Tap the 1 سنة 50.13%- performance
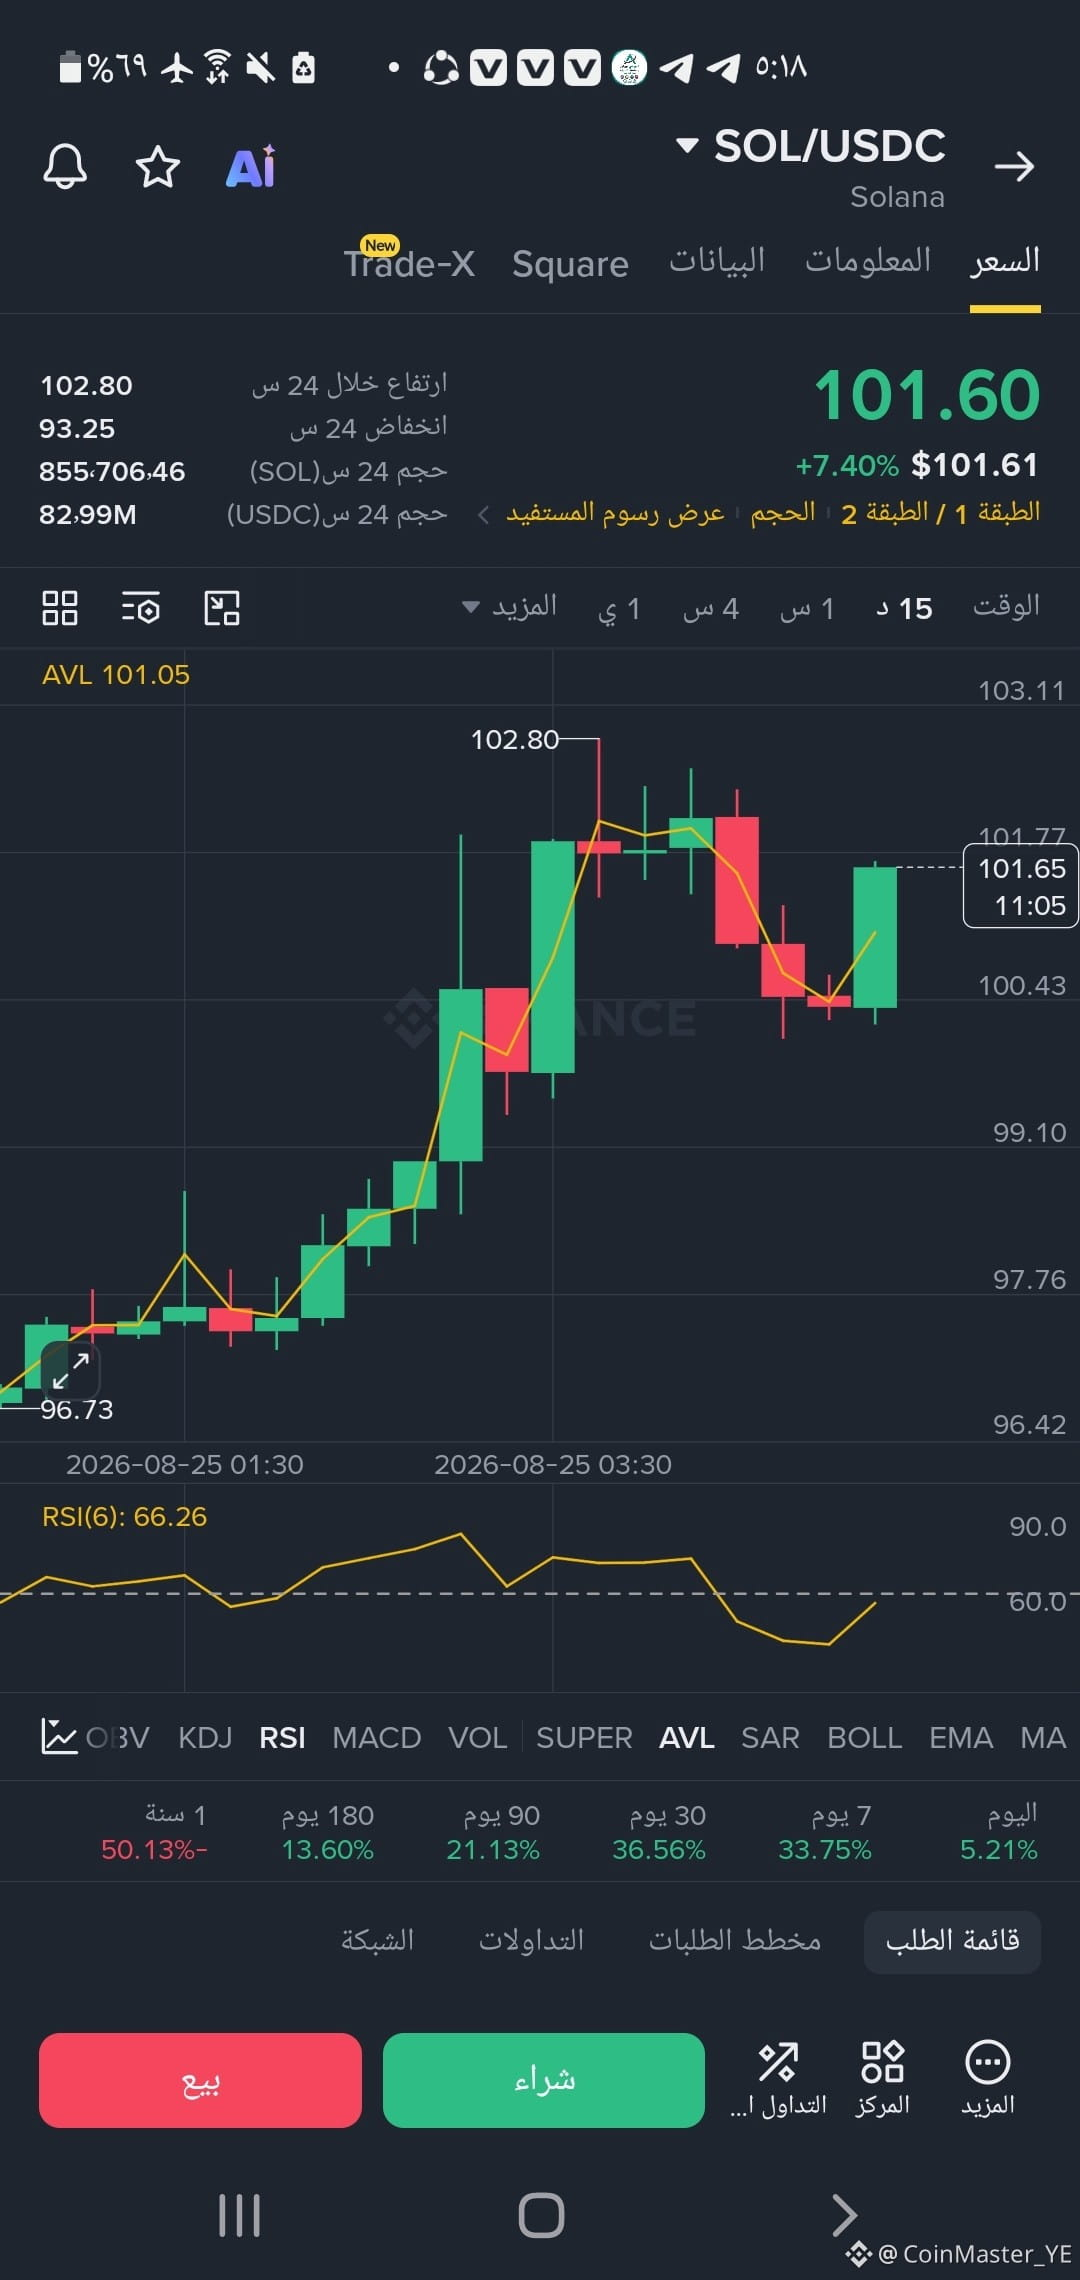 [154, 1832]
